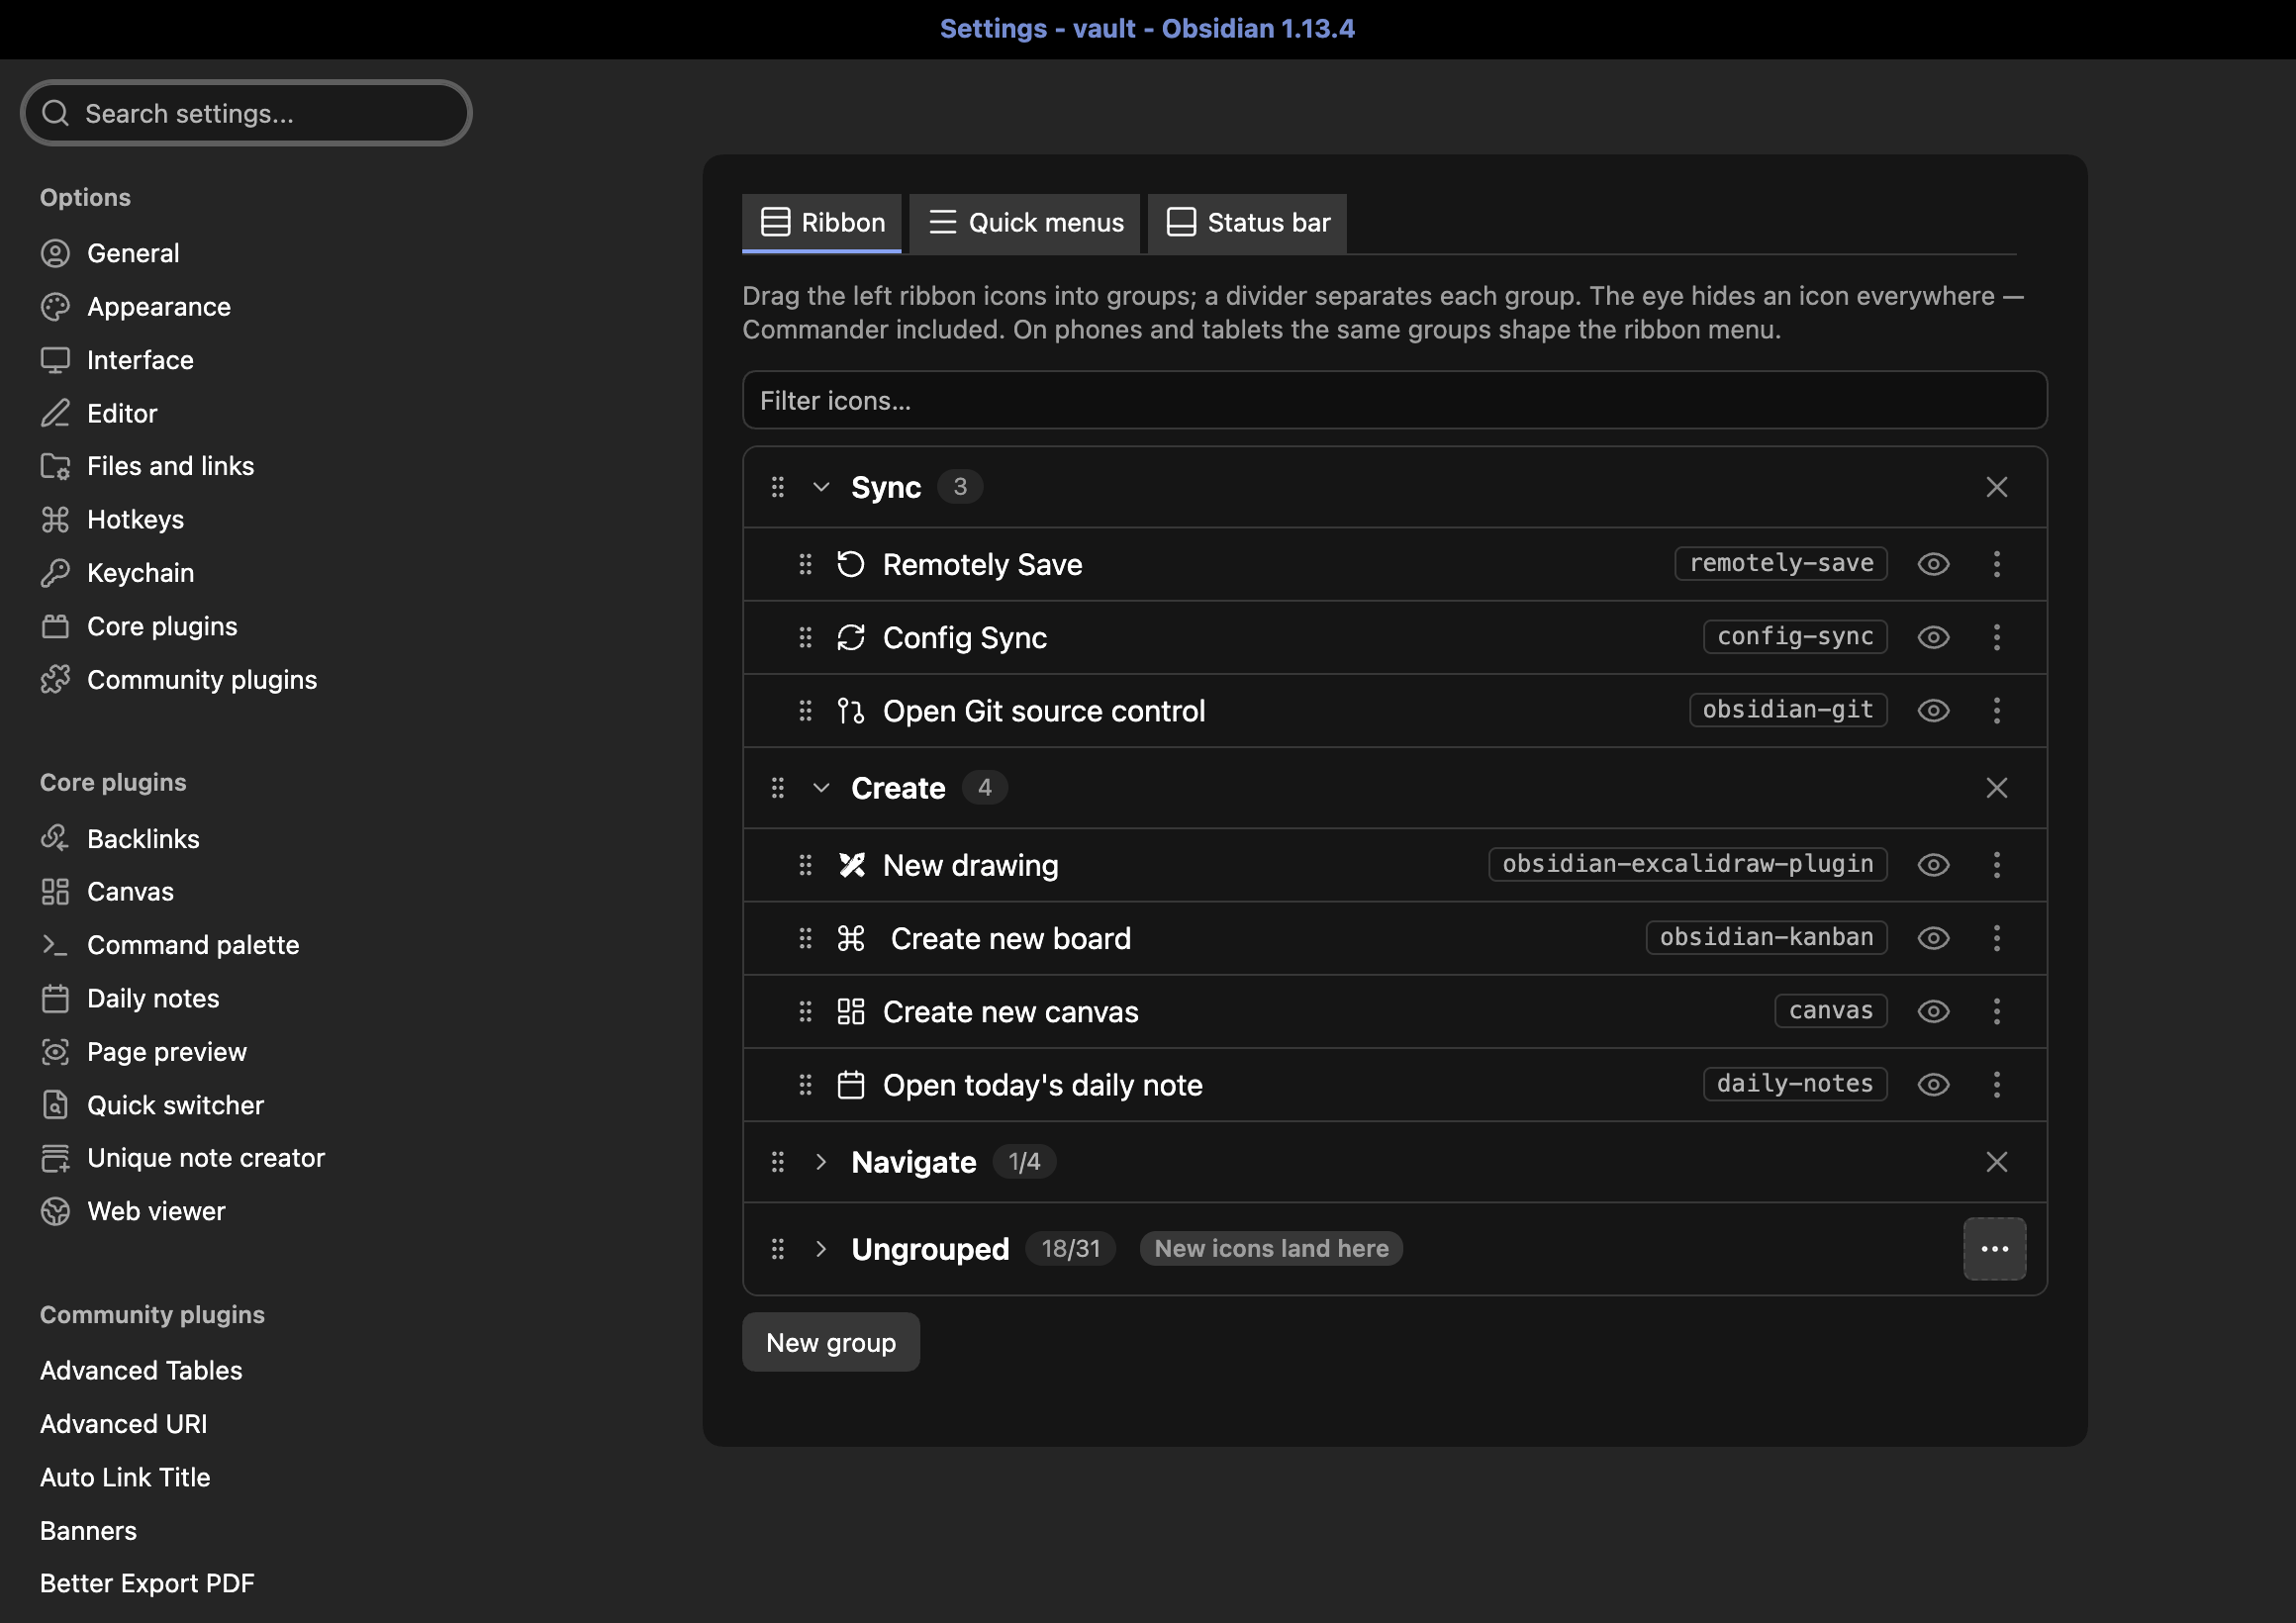This screenshot has width=2296, height=1623.
Task: Switch to the Ribbon tab
Action: click(822, 223)
